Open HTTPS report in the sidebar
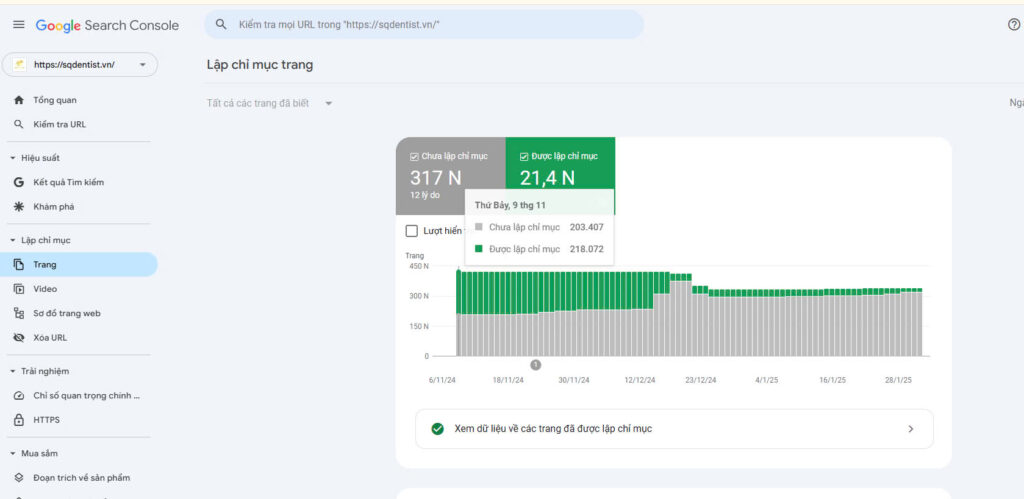The width and height of the screenshot is (1024, 499). point(46,420)
